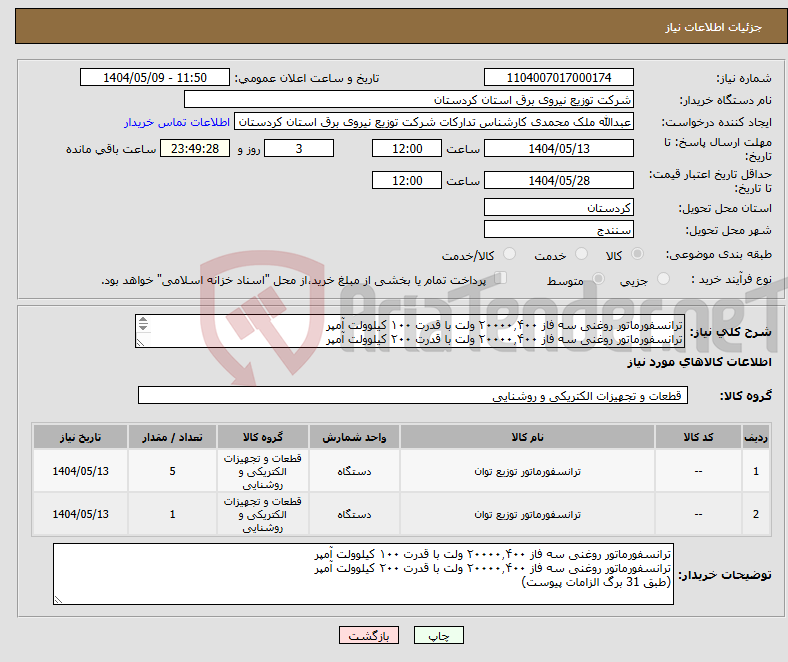
Task: Click the گروه کالا field
Action: tap(413, 396)
